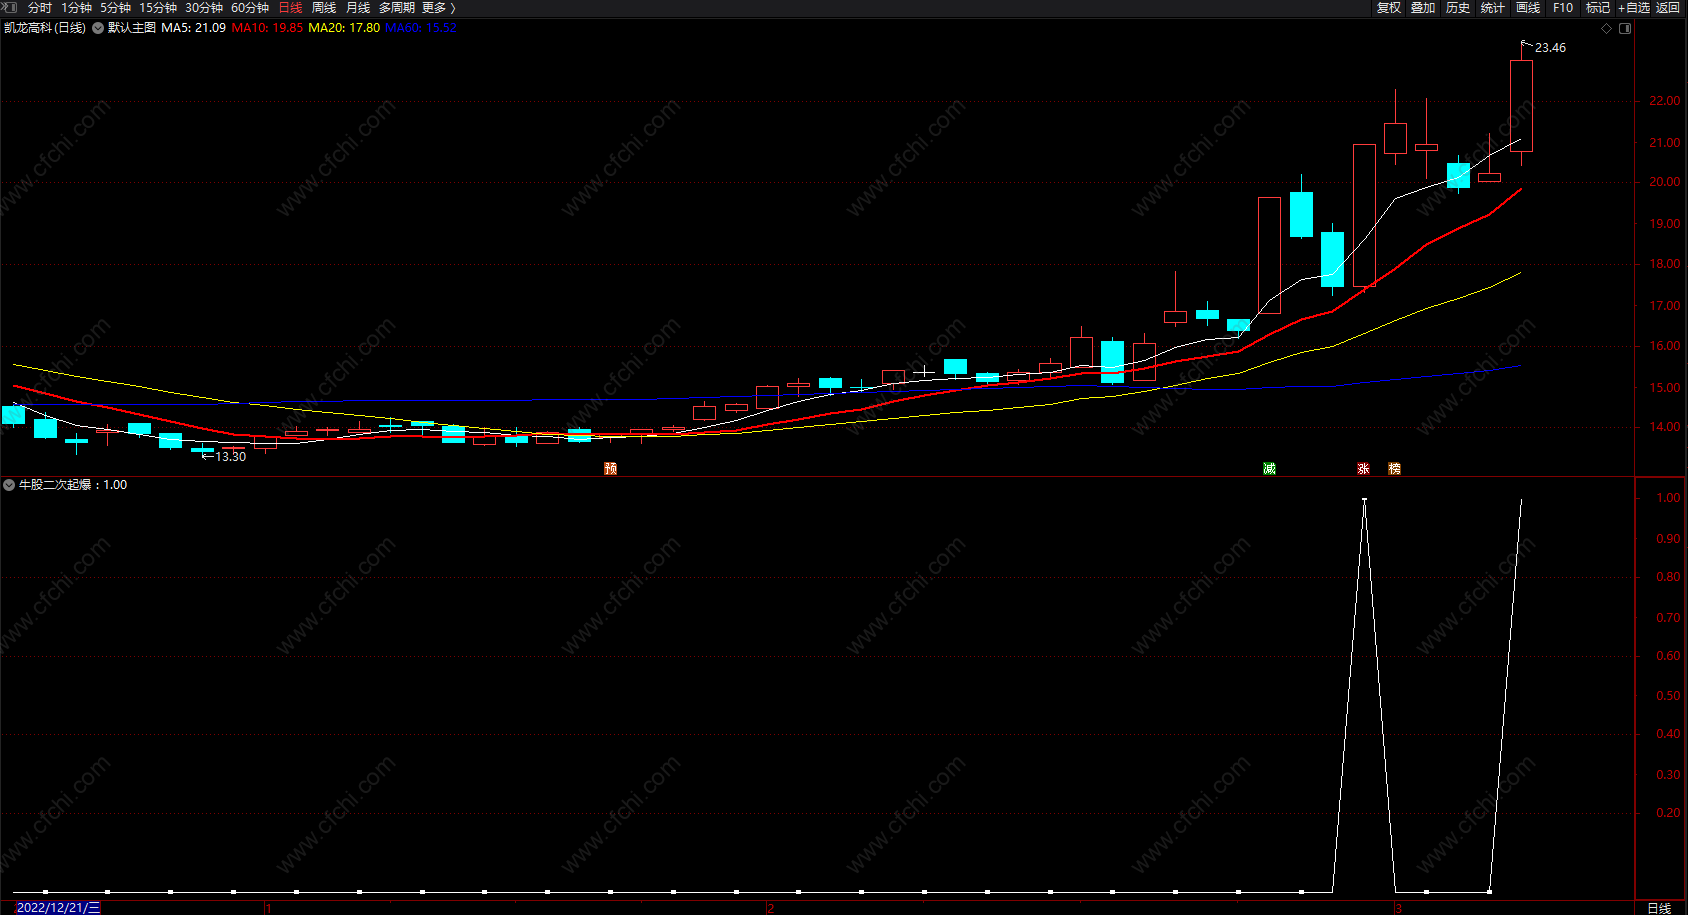
Task: Click 返回 to go back
Action: tap(1668, 8)
